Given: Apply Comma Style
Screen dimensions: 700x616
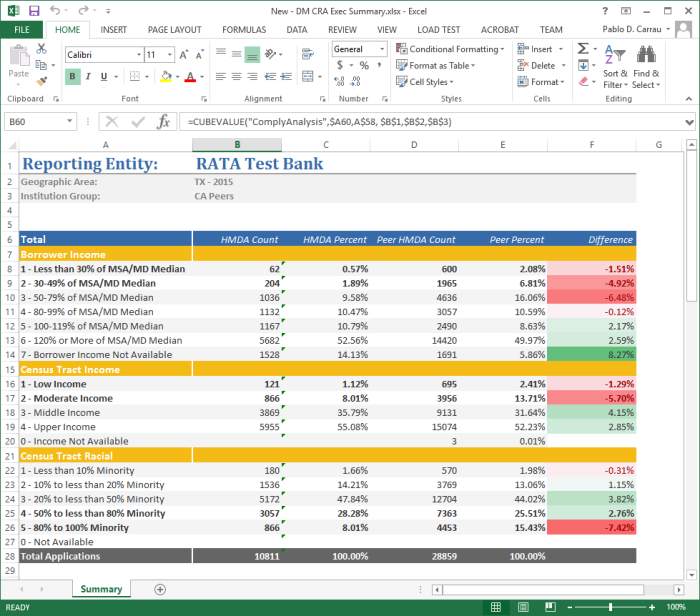Looking at the screenshot, I should click(379, 65).
